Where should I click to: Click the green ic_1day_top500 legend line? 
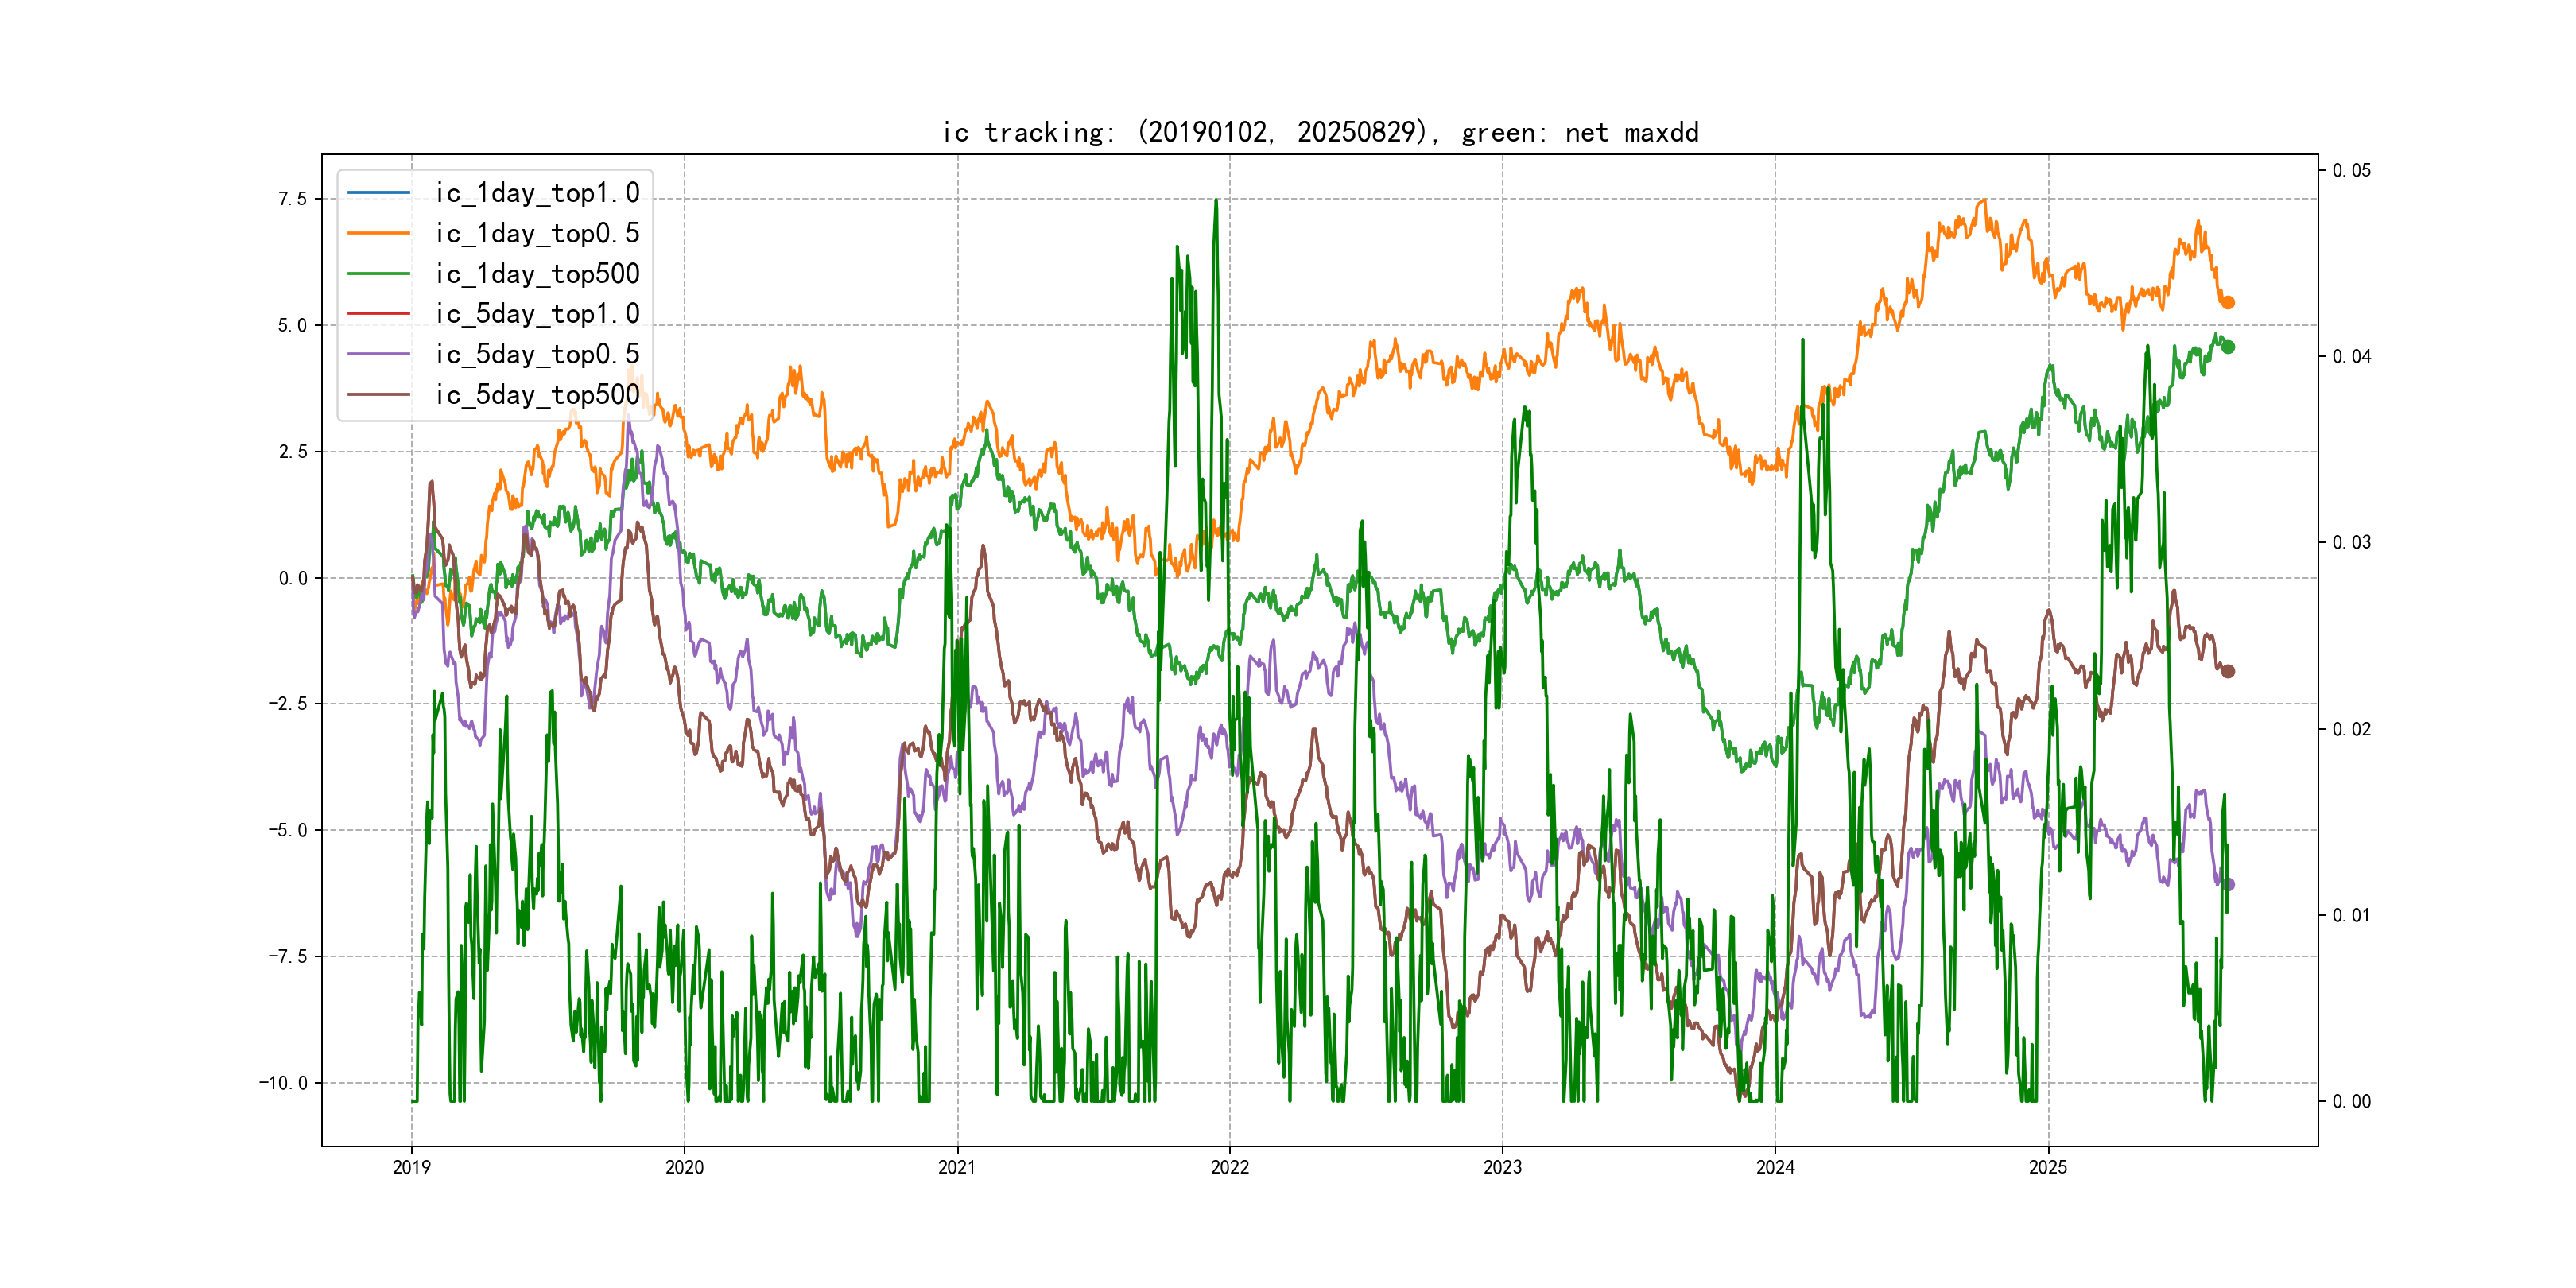click(378, 273)
